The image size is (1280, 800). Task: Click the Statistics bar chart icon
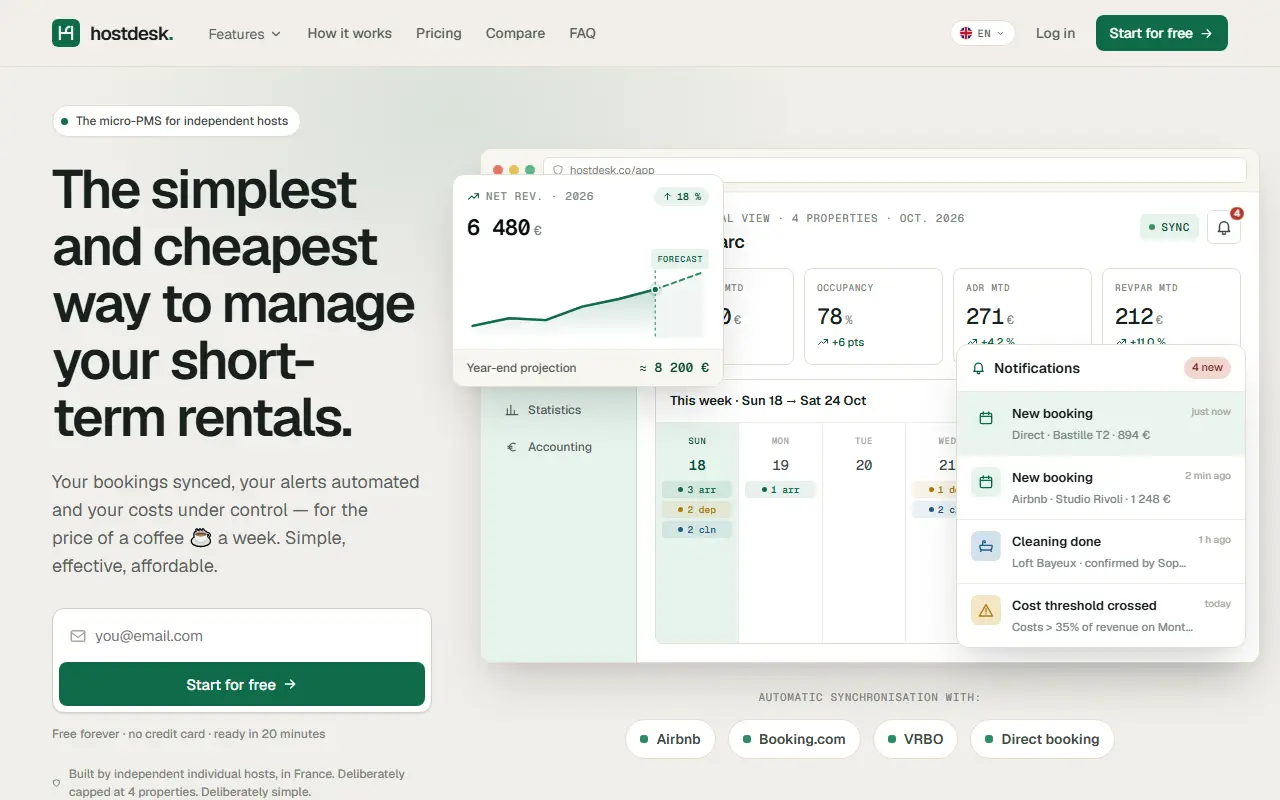pos(512,410)
